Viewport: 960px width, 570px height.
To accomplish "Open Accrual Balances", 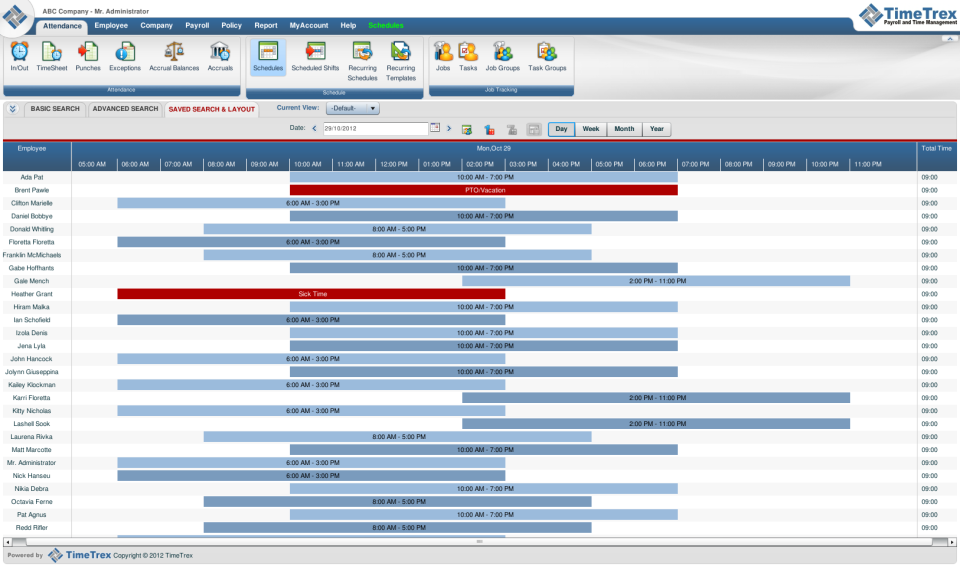I will [174, 56].
